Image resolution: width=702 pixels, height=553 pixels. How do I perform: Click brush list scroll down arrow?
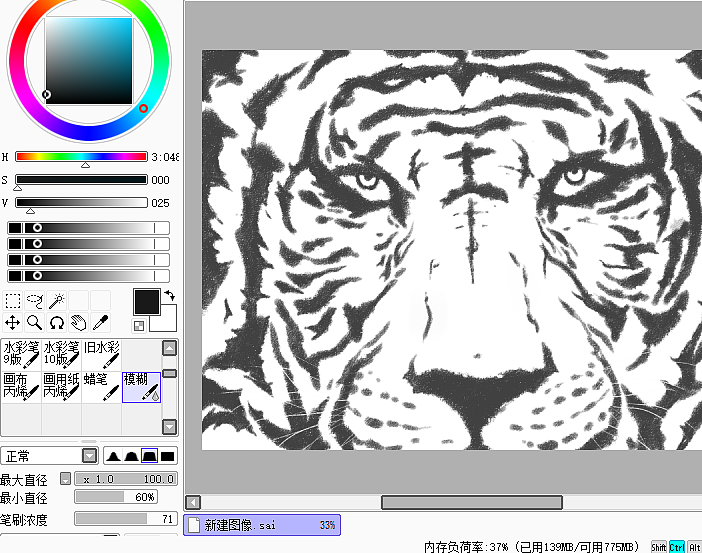169,427
